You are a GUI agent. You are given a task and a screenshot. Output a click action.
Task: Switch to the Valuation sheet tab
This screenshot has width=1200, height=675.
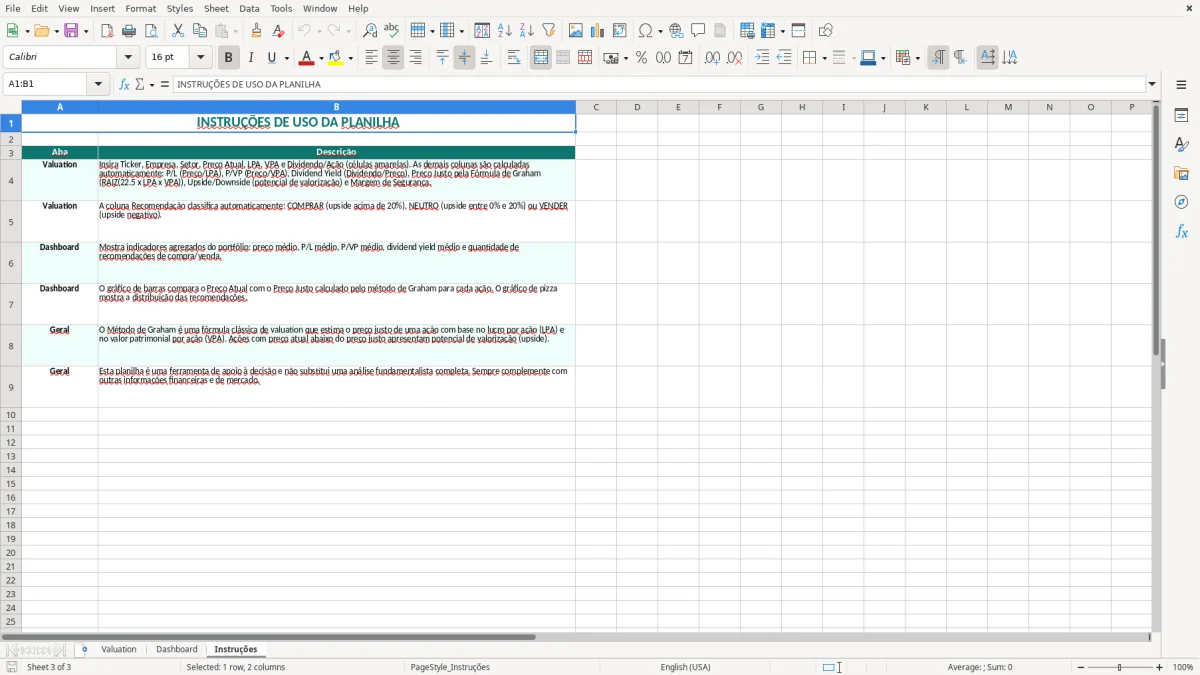click(x=119, y=649)
